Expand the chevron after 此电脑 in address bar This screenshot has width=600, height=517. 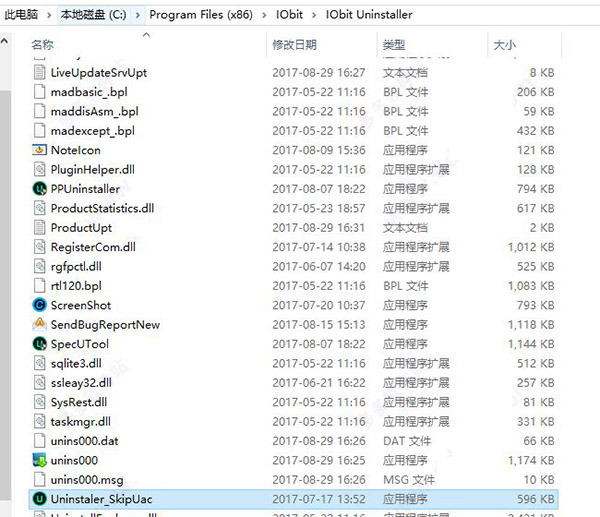(x=49, y=15)
